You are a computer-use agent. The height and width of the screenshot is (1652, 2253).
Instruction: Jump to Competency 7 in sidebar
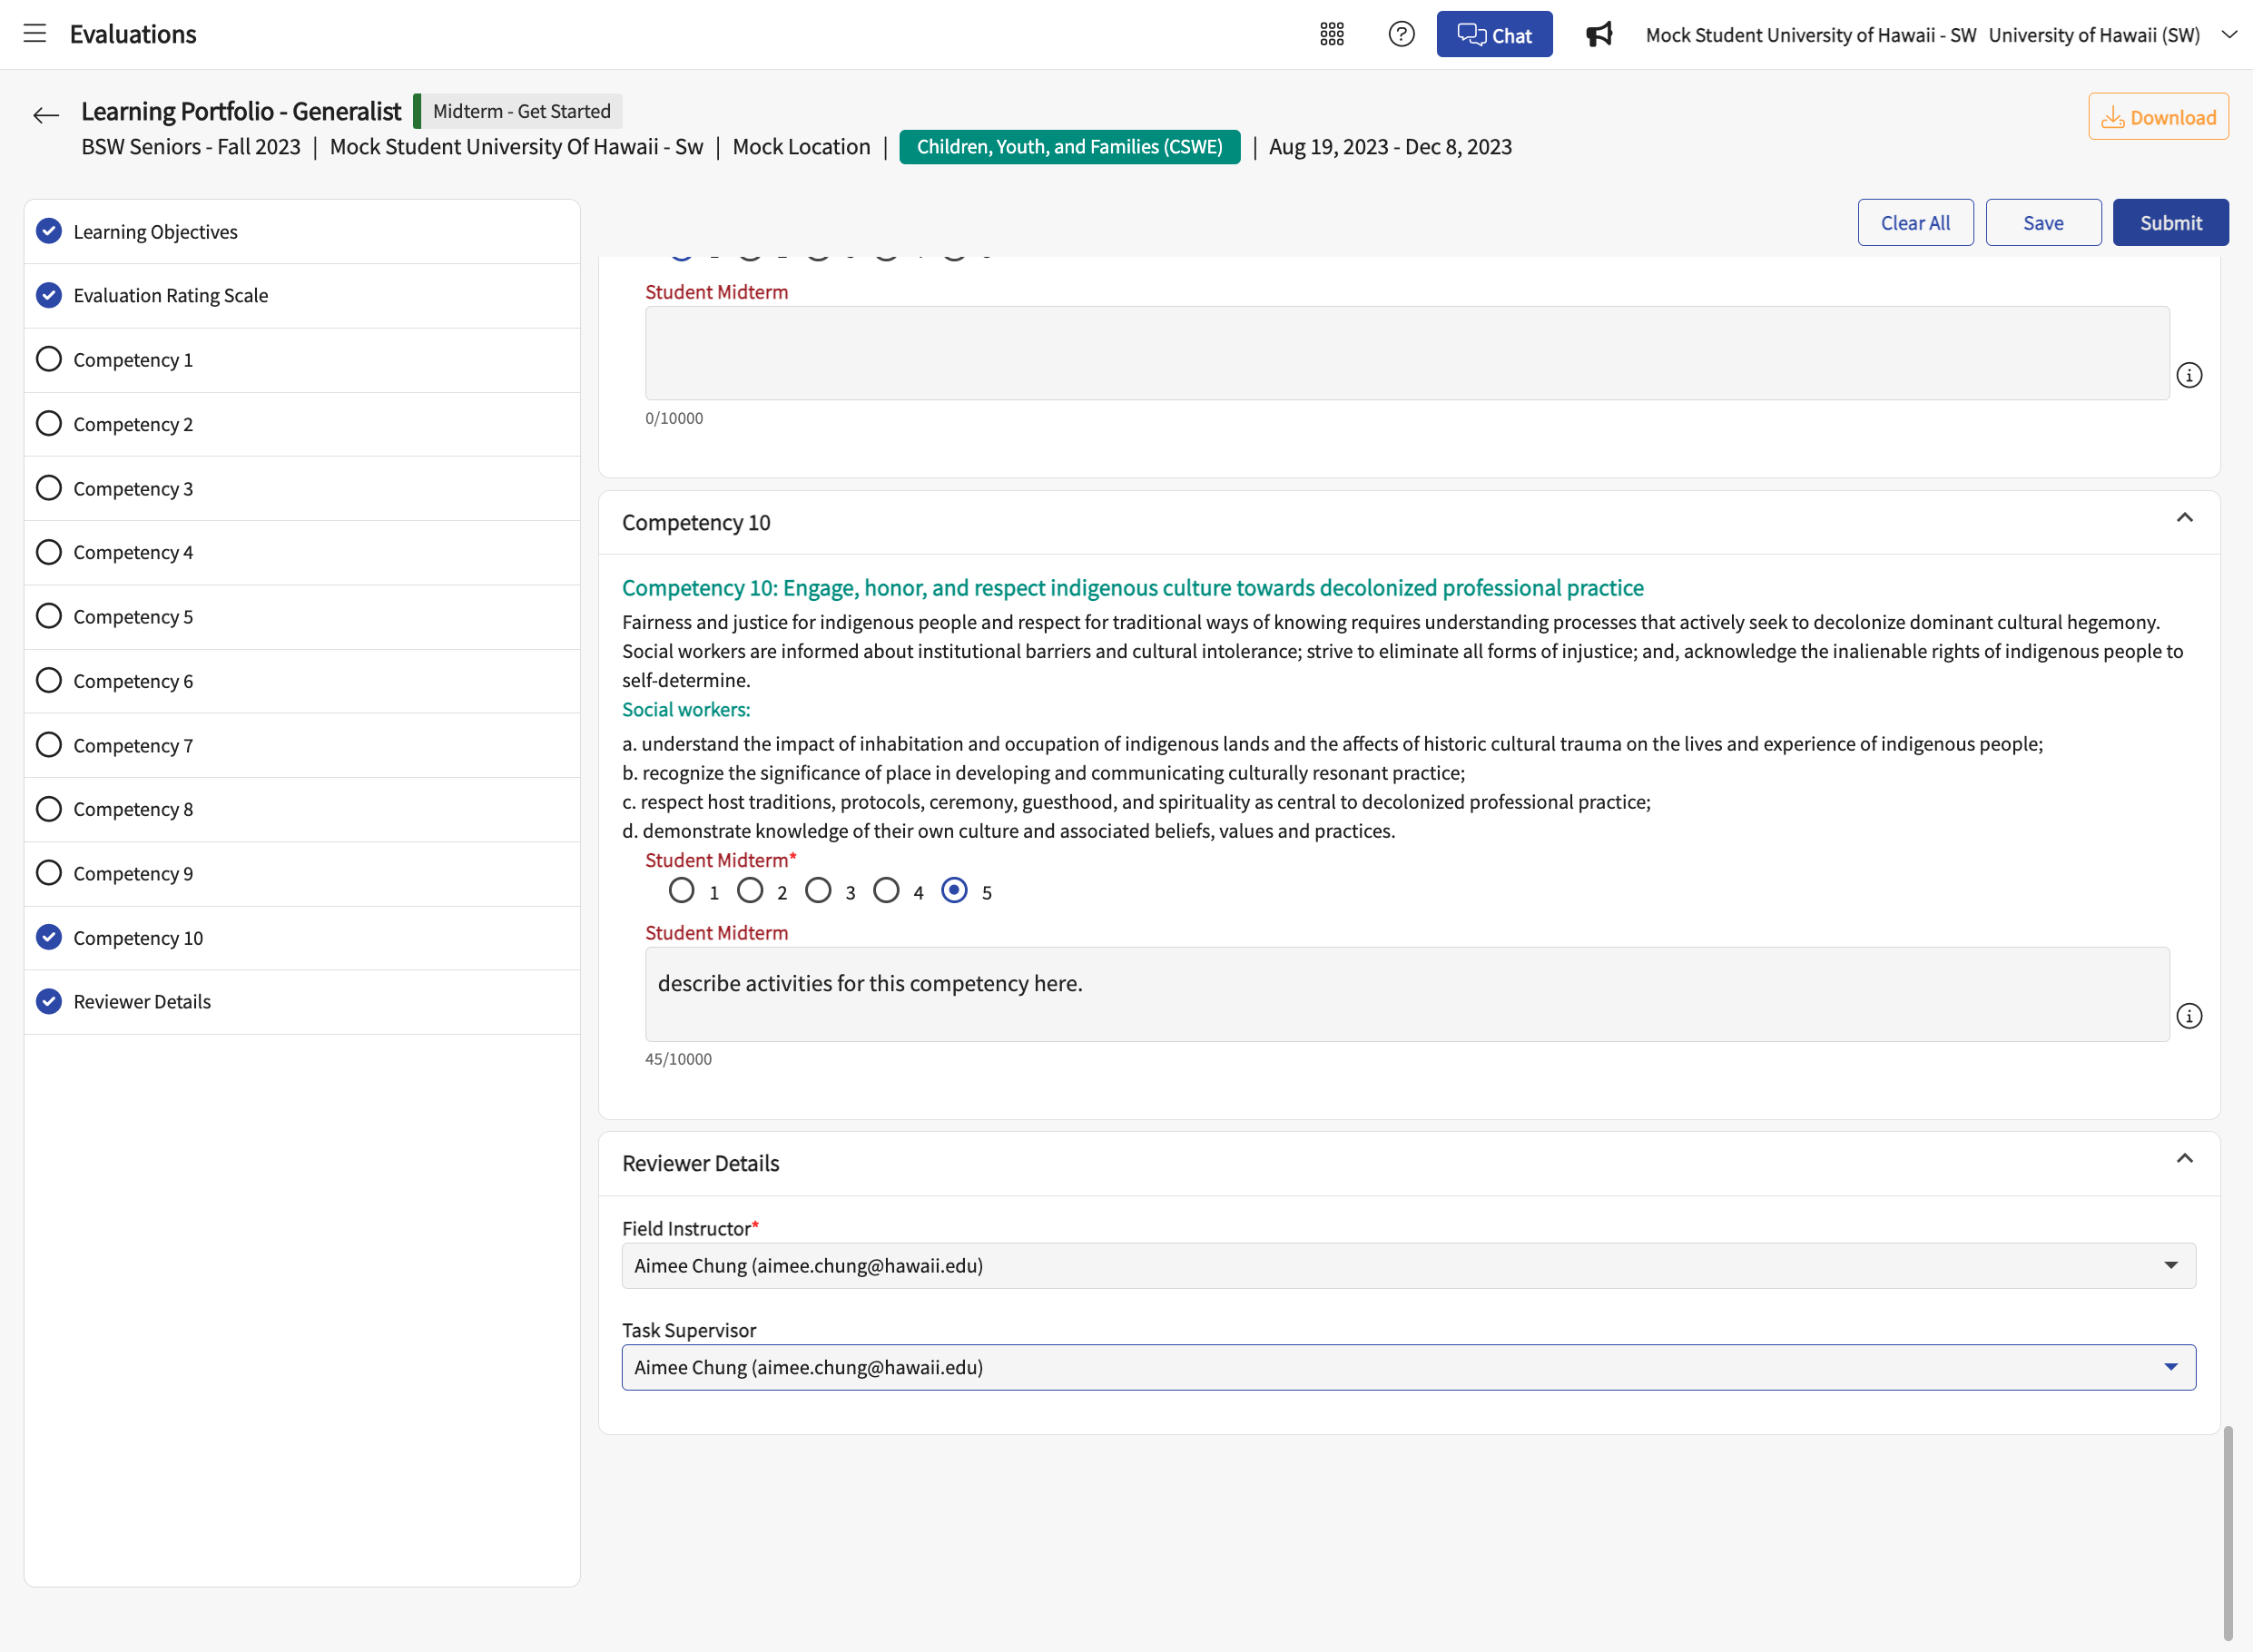pyautogui.click(x=302, y=745)
